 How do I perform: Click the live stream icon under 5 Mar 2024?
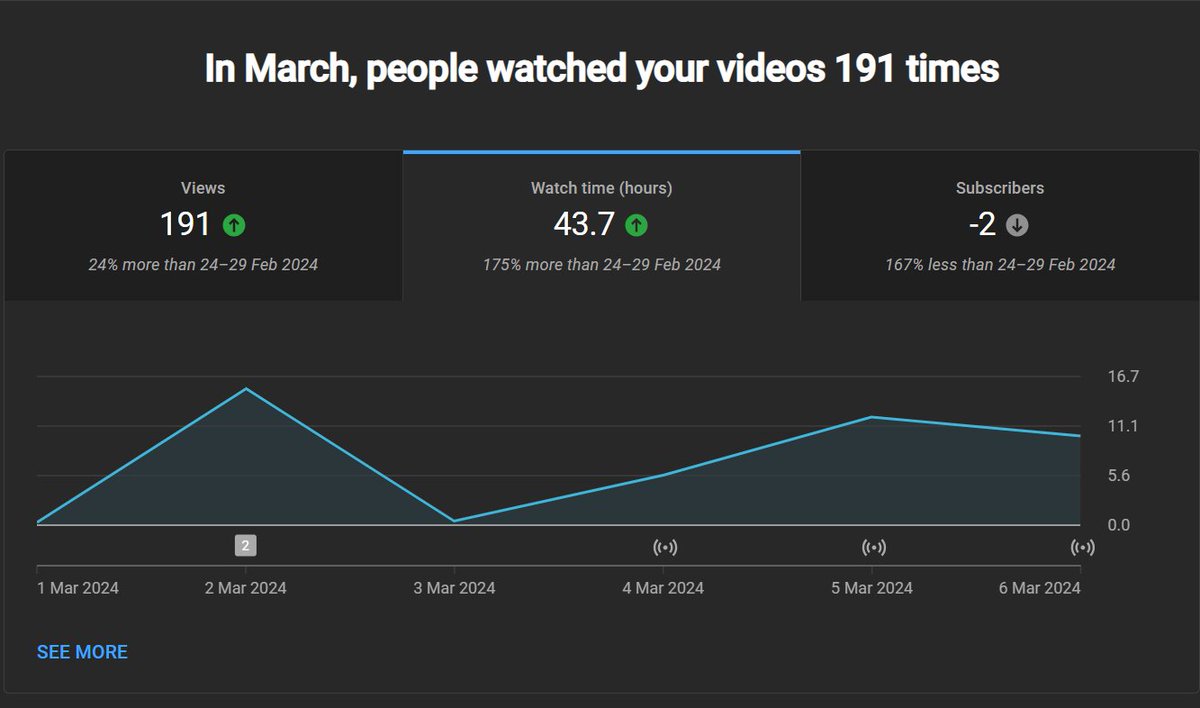pos(875,546)
